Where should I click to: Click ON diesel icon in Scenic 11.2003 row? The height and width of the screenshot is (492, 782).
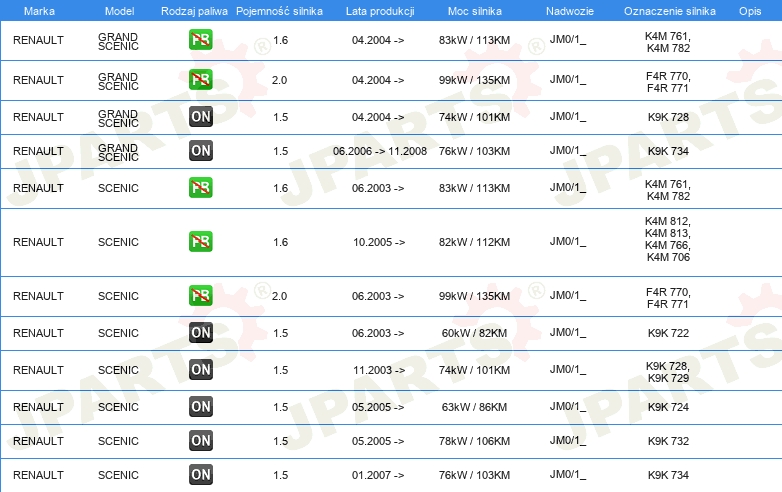pyautogui.click(x=200, y=369)
